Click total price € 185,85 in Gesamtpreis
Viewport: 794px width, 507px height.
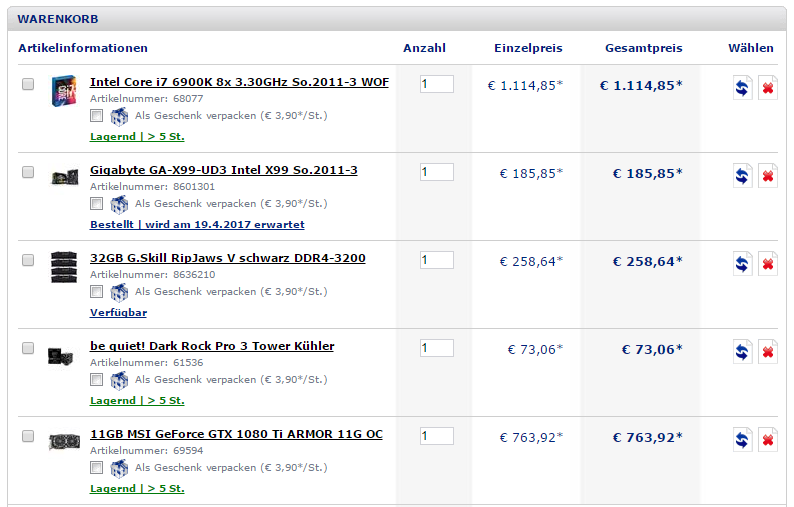(x=648, y=174)
